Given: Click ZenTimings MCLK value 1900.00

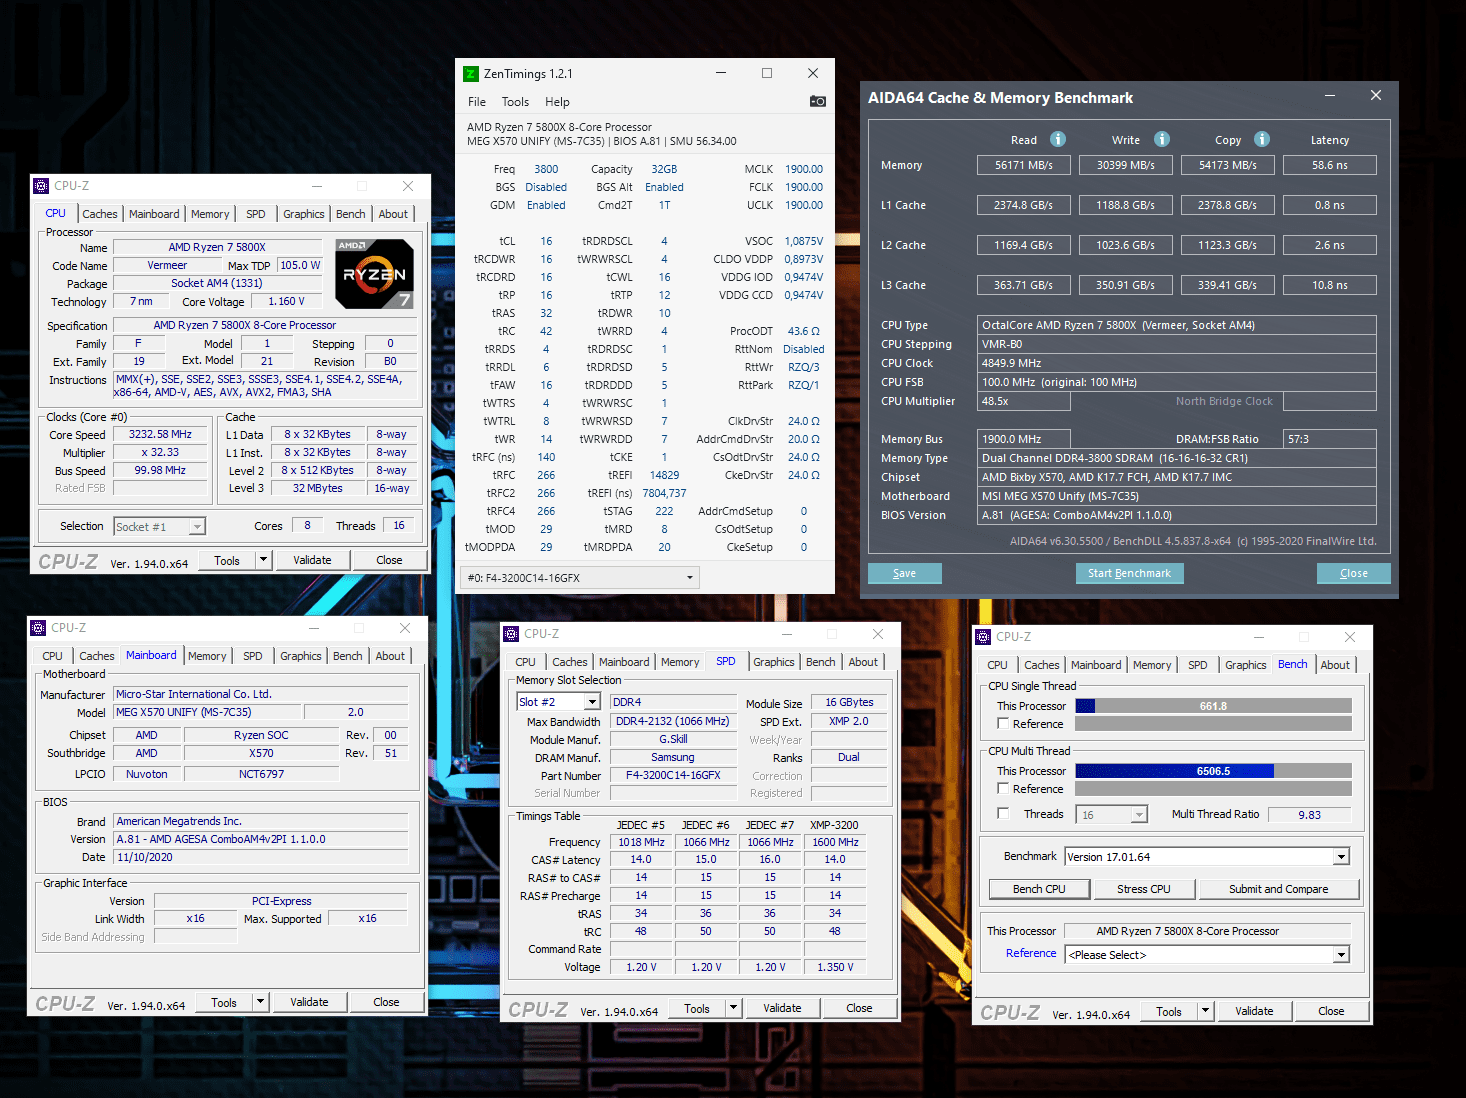Looking at the screenshot, I should (804, 169).
